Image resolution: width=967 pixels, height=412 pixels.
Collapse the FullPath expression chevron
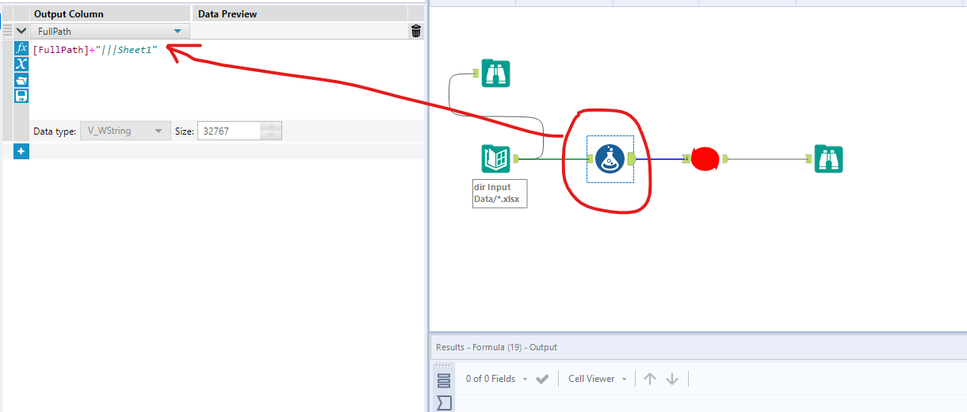(x=22, y=31)
